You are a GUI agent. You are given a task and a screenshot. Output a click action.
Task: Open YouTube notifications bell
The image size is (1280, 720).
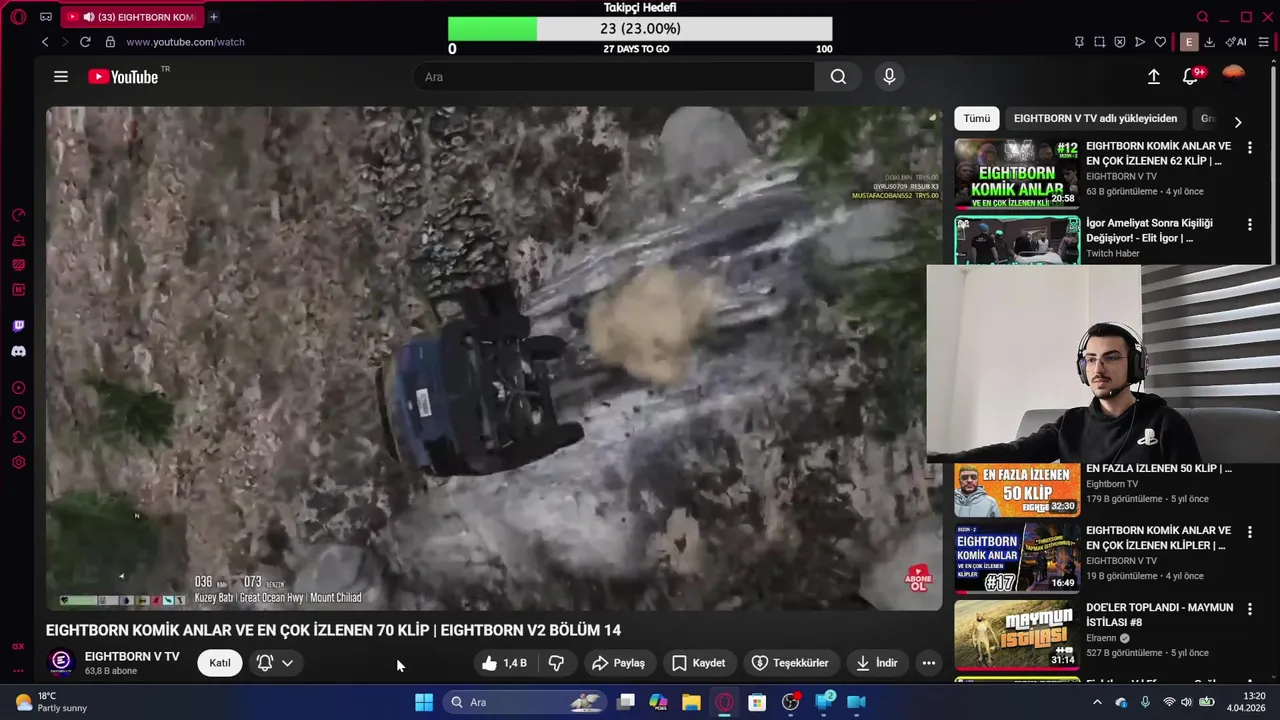point(1191,76)
